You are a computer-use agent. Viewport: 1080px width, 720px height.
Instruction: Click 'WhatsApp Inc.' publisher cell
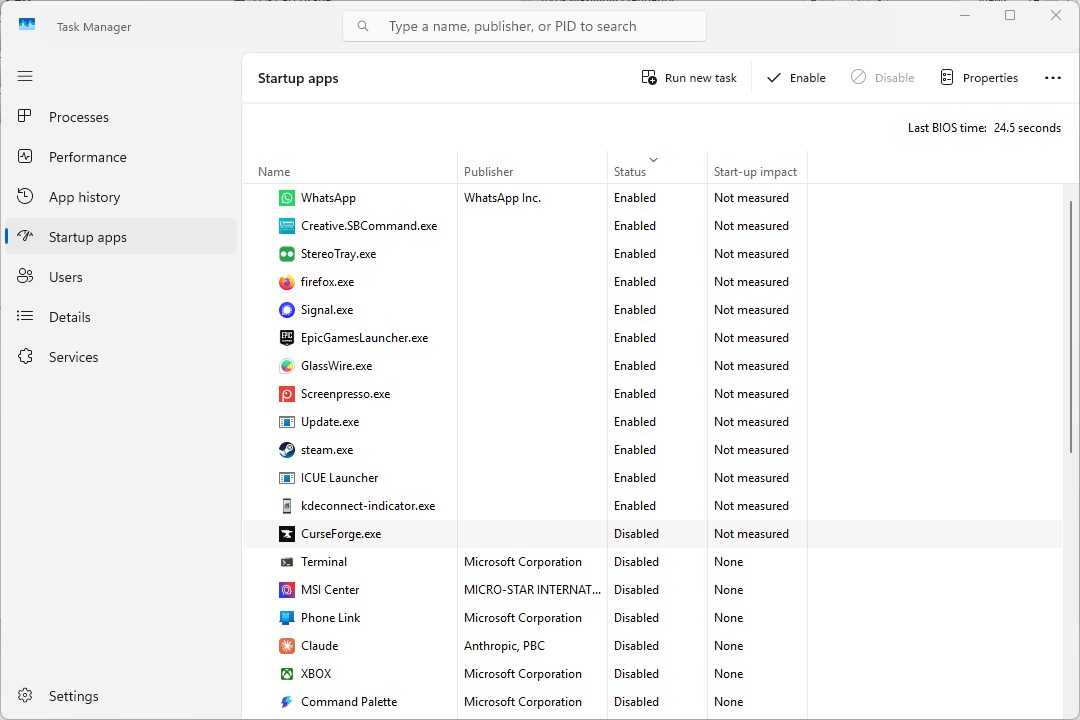[502, 198]
